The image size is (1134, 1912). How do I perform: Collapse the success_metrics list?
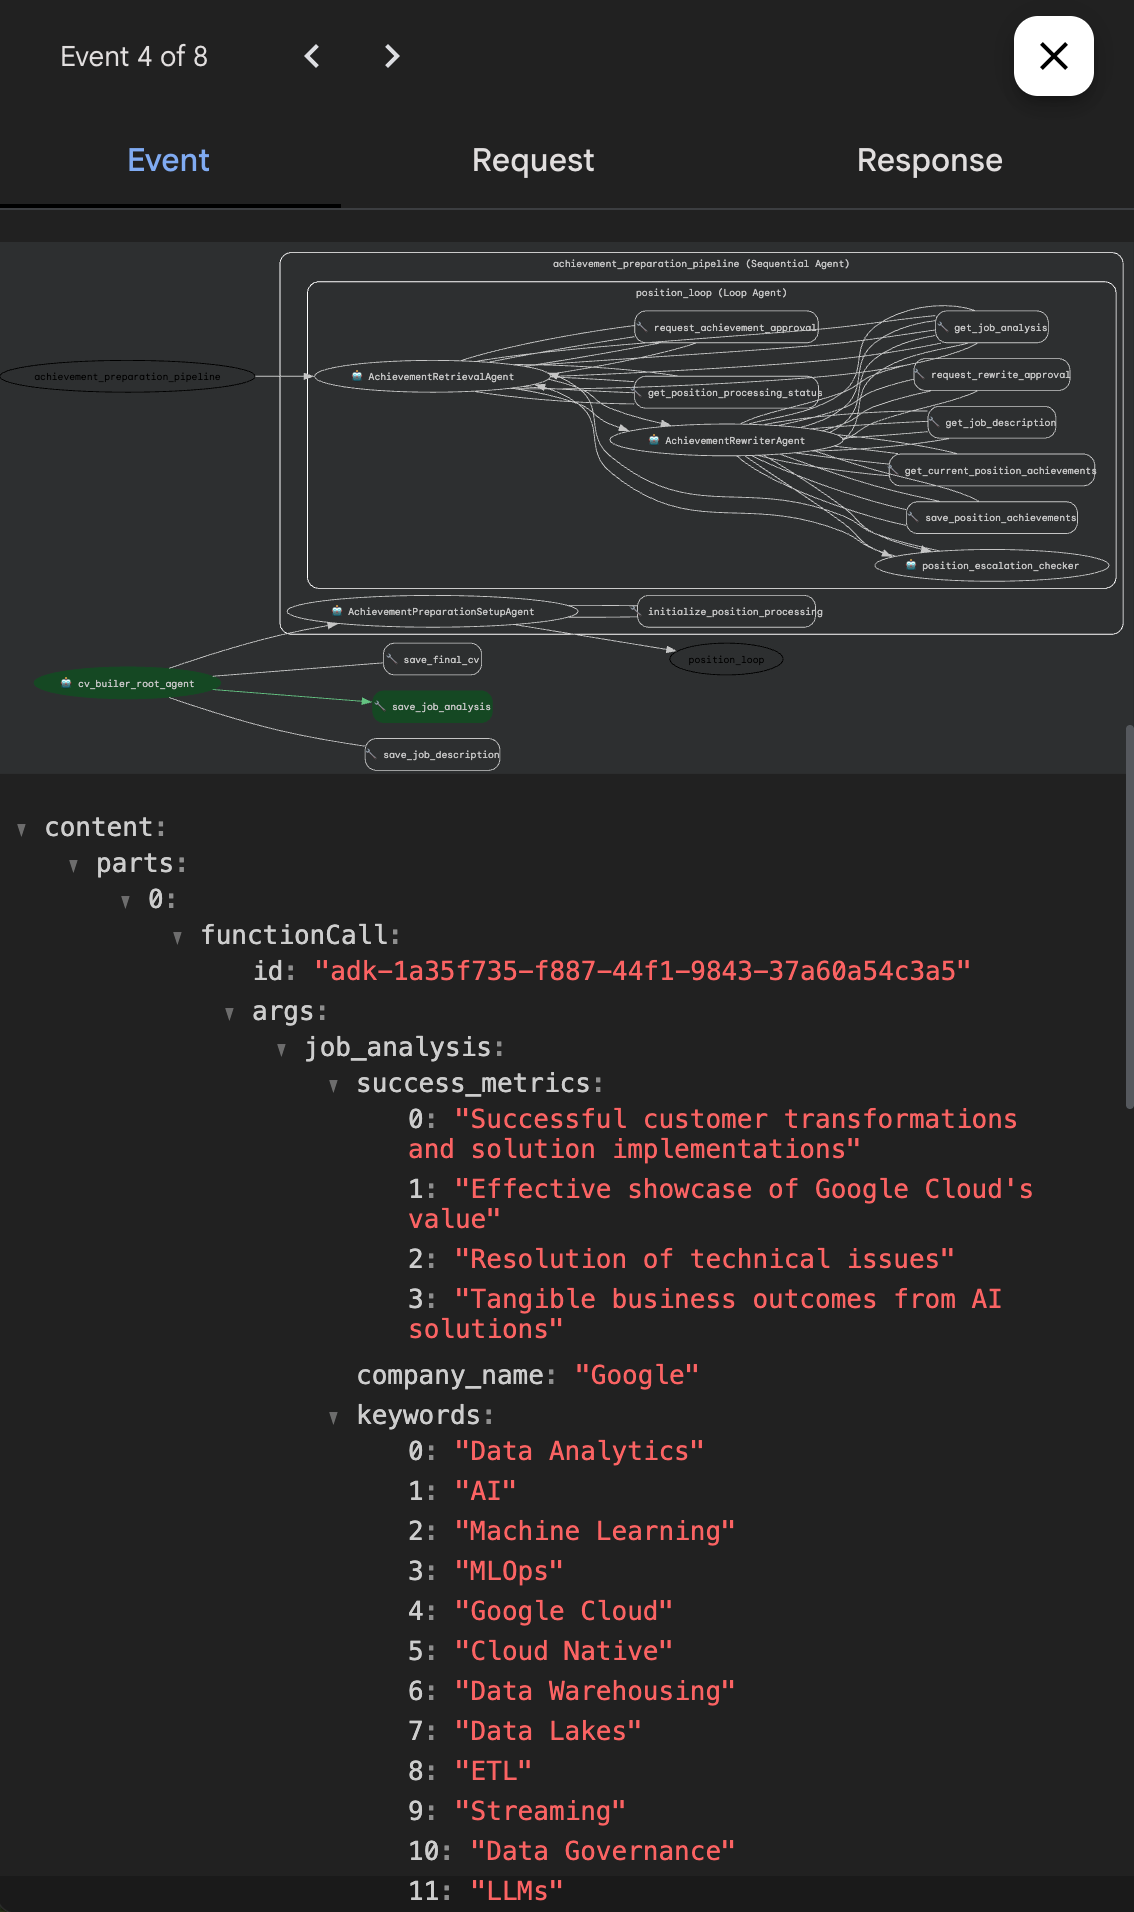tap(334, 1085)
